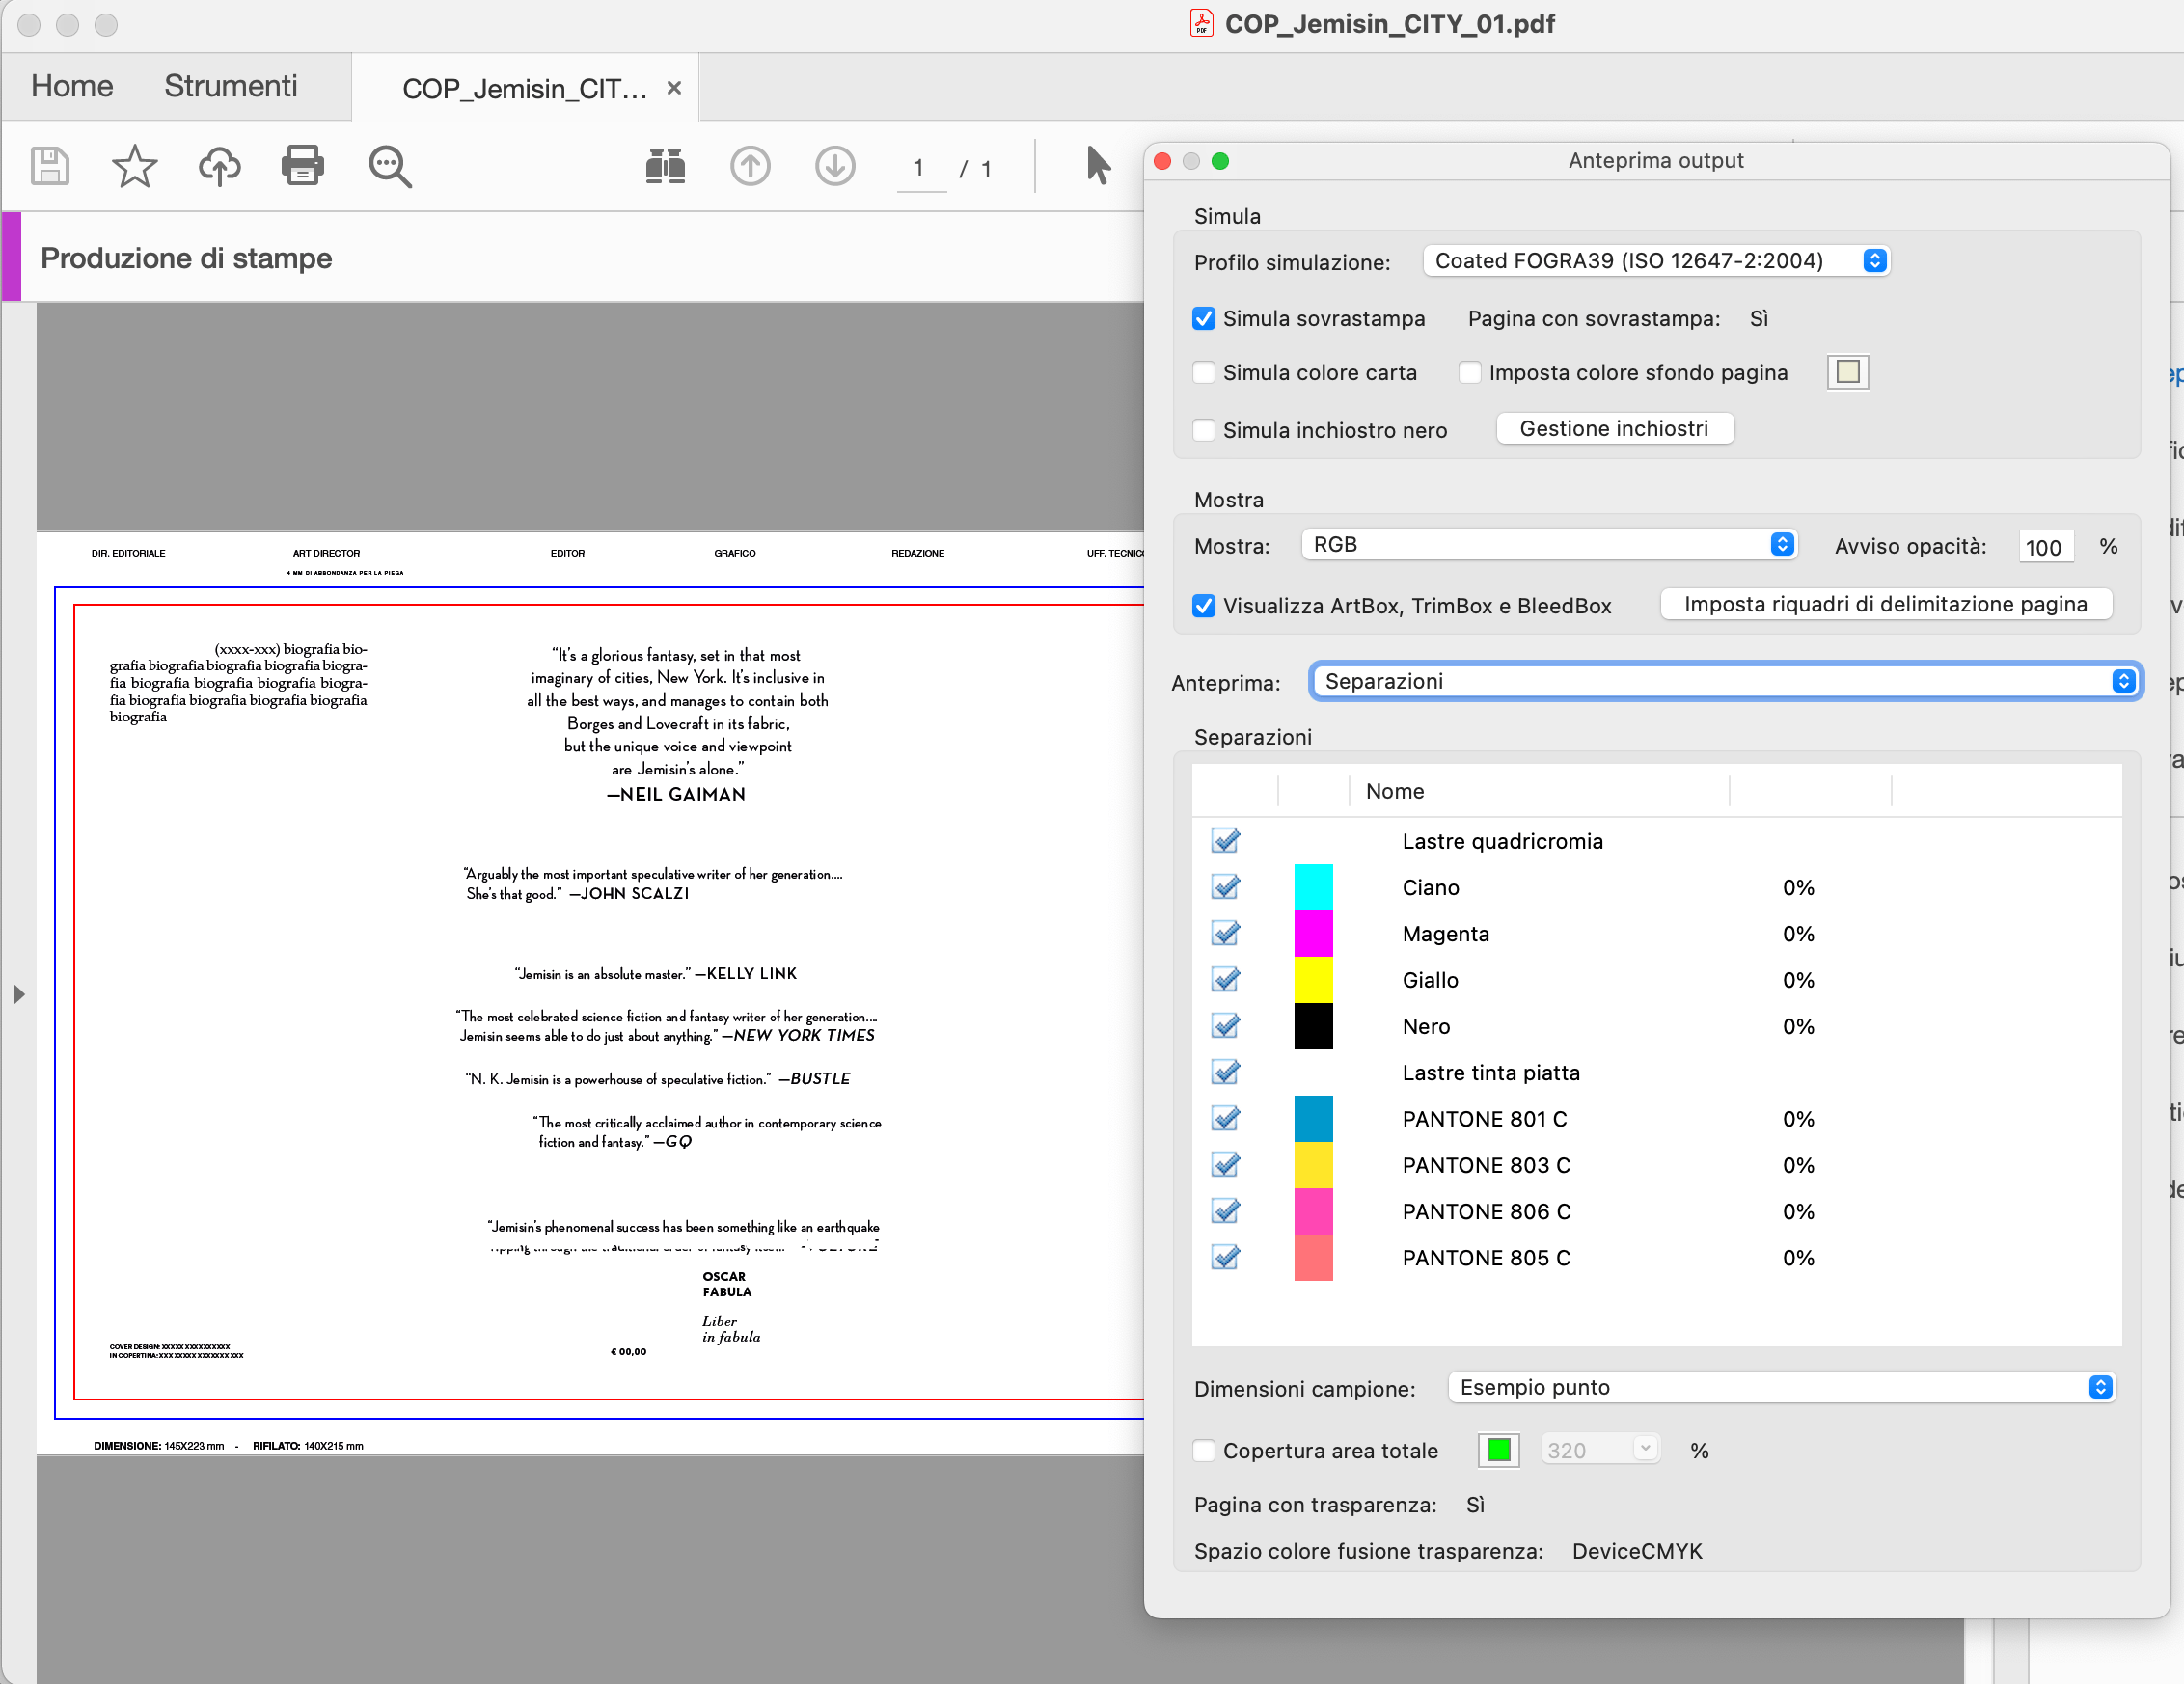Select the pointer selection tool
This screenshot has height=1684, width=2184.
click(1097, 167)
